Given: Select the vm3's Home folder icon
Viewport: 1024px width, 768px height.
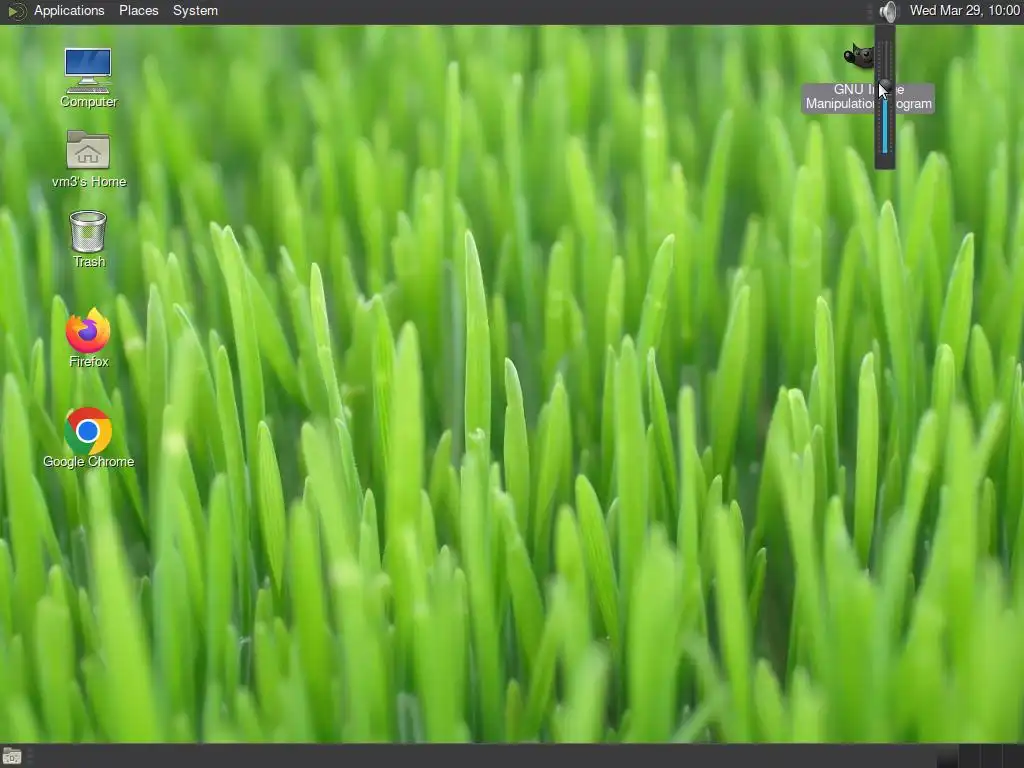Looking at the screenshot, I should coord(88,150).
